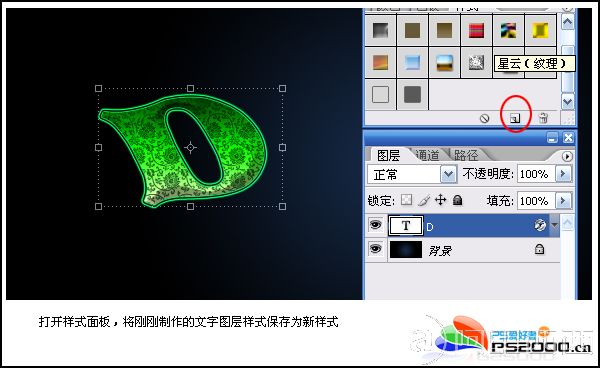The width and height of the screenshot is (600, 368).
Task: Click the 不透明度 100% value field
Action: pyautogui.click(x=536, y=174)
